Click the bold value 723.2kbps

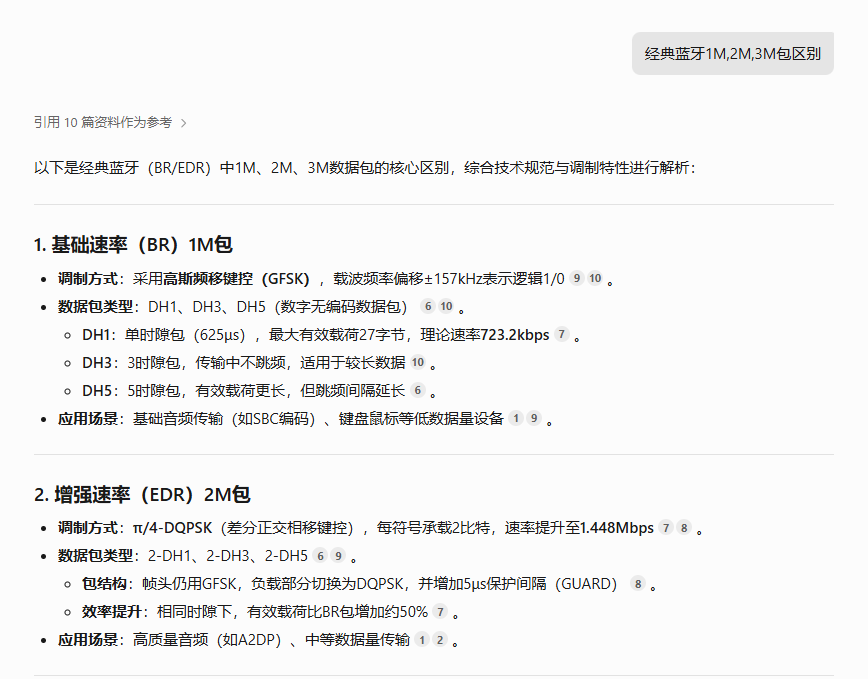pyautogui.click(x=515, y=335)
